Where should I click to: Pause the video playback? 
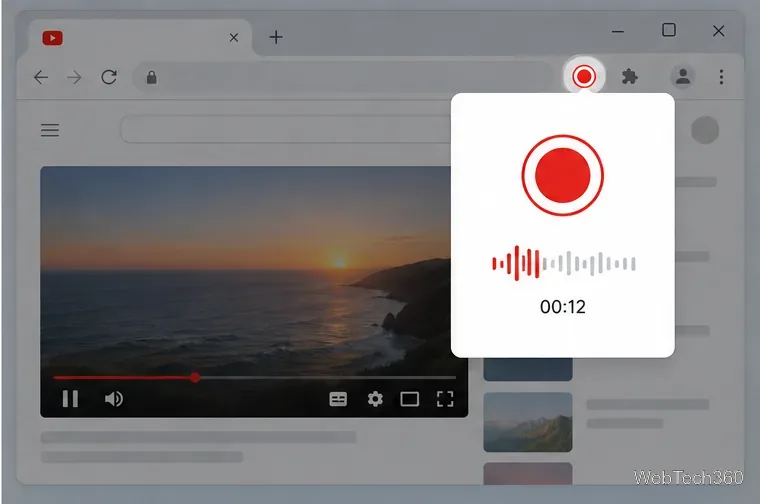(x=70, y=399)
